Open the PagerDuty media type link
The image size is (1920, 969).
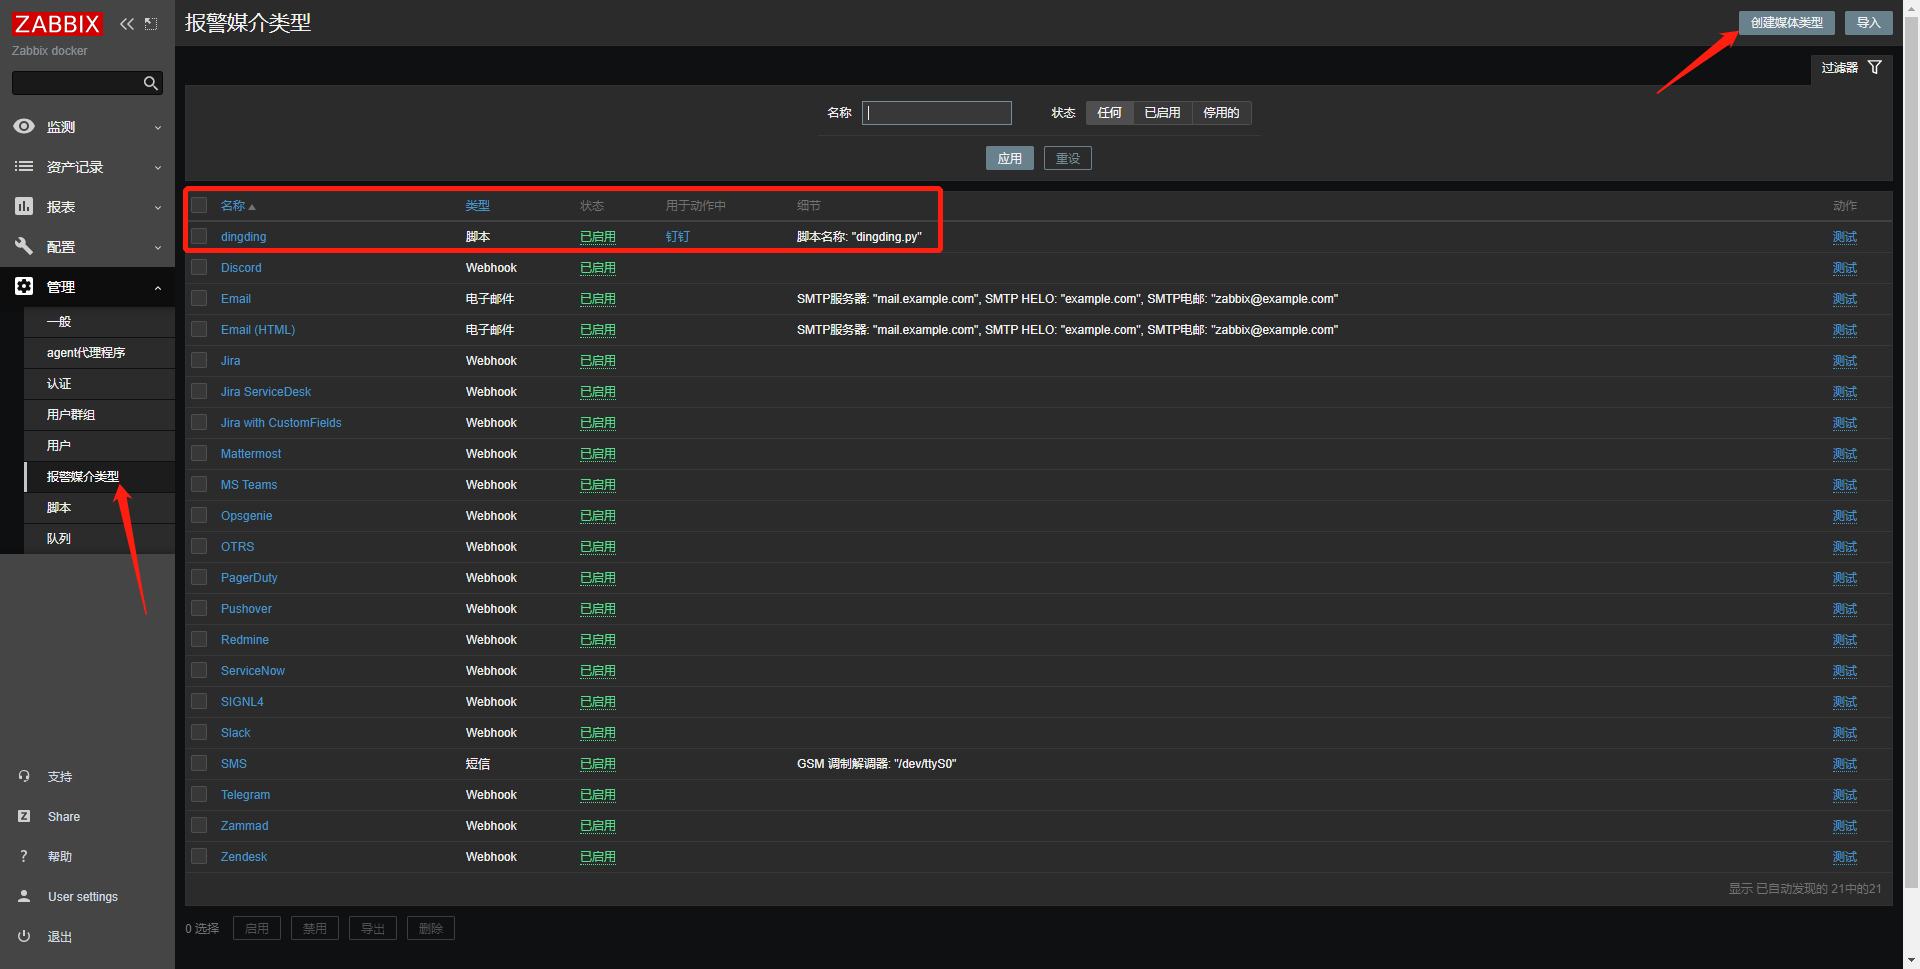pos(249,578)
